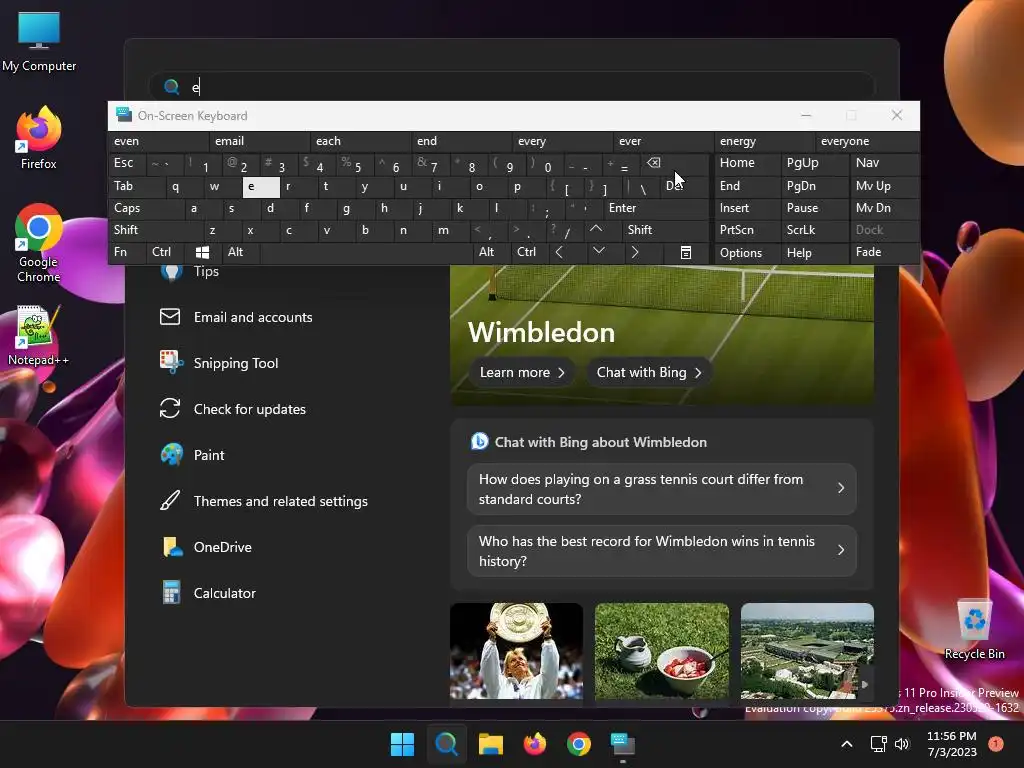Image resolution: width=1024 pixels, height=768 pixels.
Task: Show next Wimbledon image with arrow
Action: (x=865, y=684)
